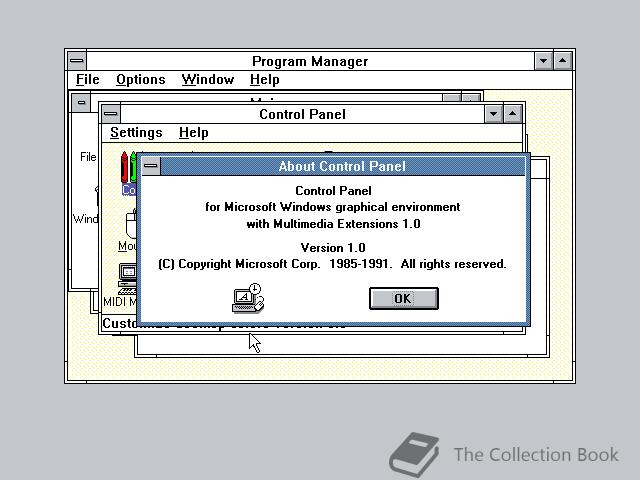The height and width of the screenshot is (480, 640).
Task: Open Help menu in Program Manager
Action: [x=264, y=79]
